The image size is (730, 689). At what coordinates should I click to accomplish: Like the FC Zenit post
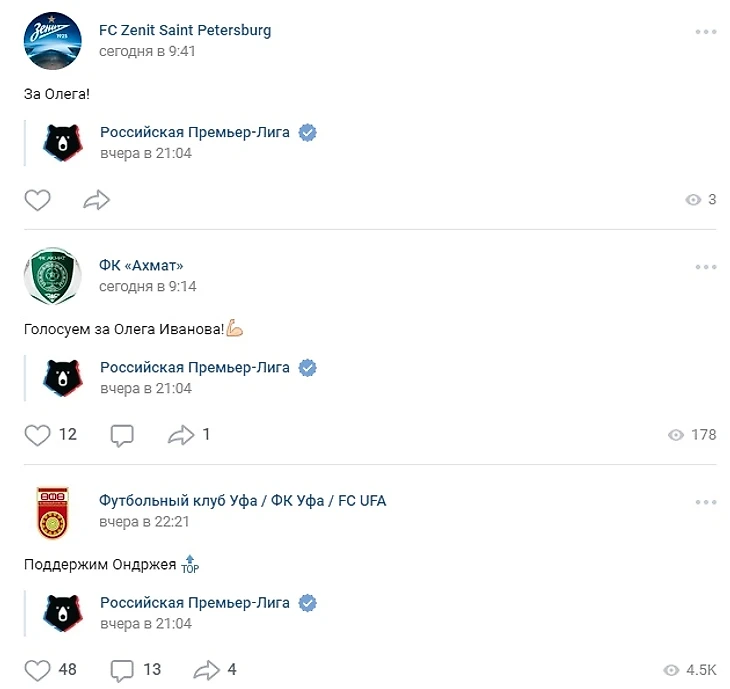click(x=37, y=200)
